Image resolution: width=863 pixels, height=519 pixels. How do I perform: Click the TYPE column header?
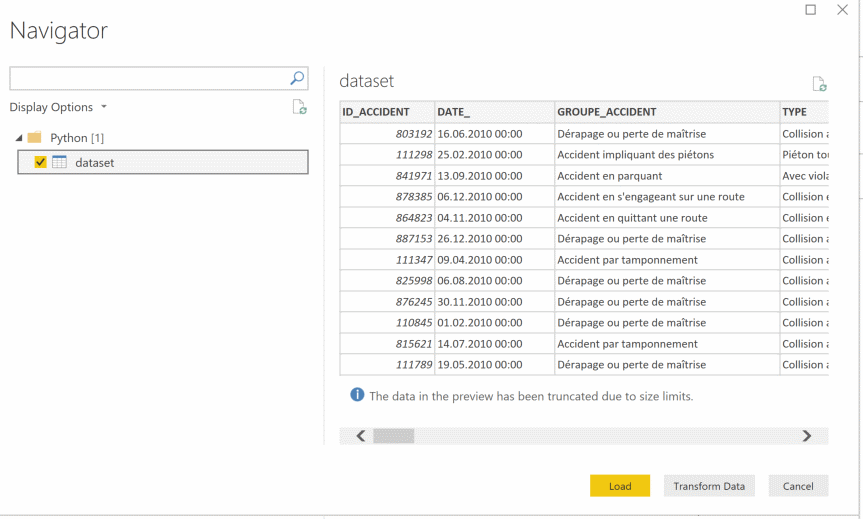(x=804, y=112)
